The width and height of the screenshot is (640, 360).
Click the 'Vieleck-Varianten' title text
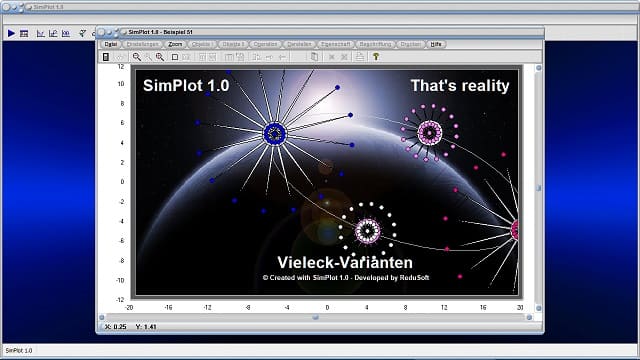[345, 262]
